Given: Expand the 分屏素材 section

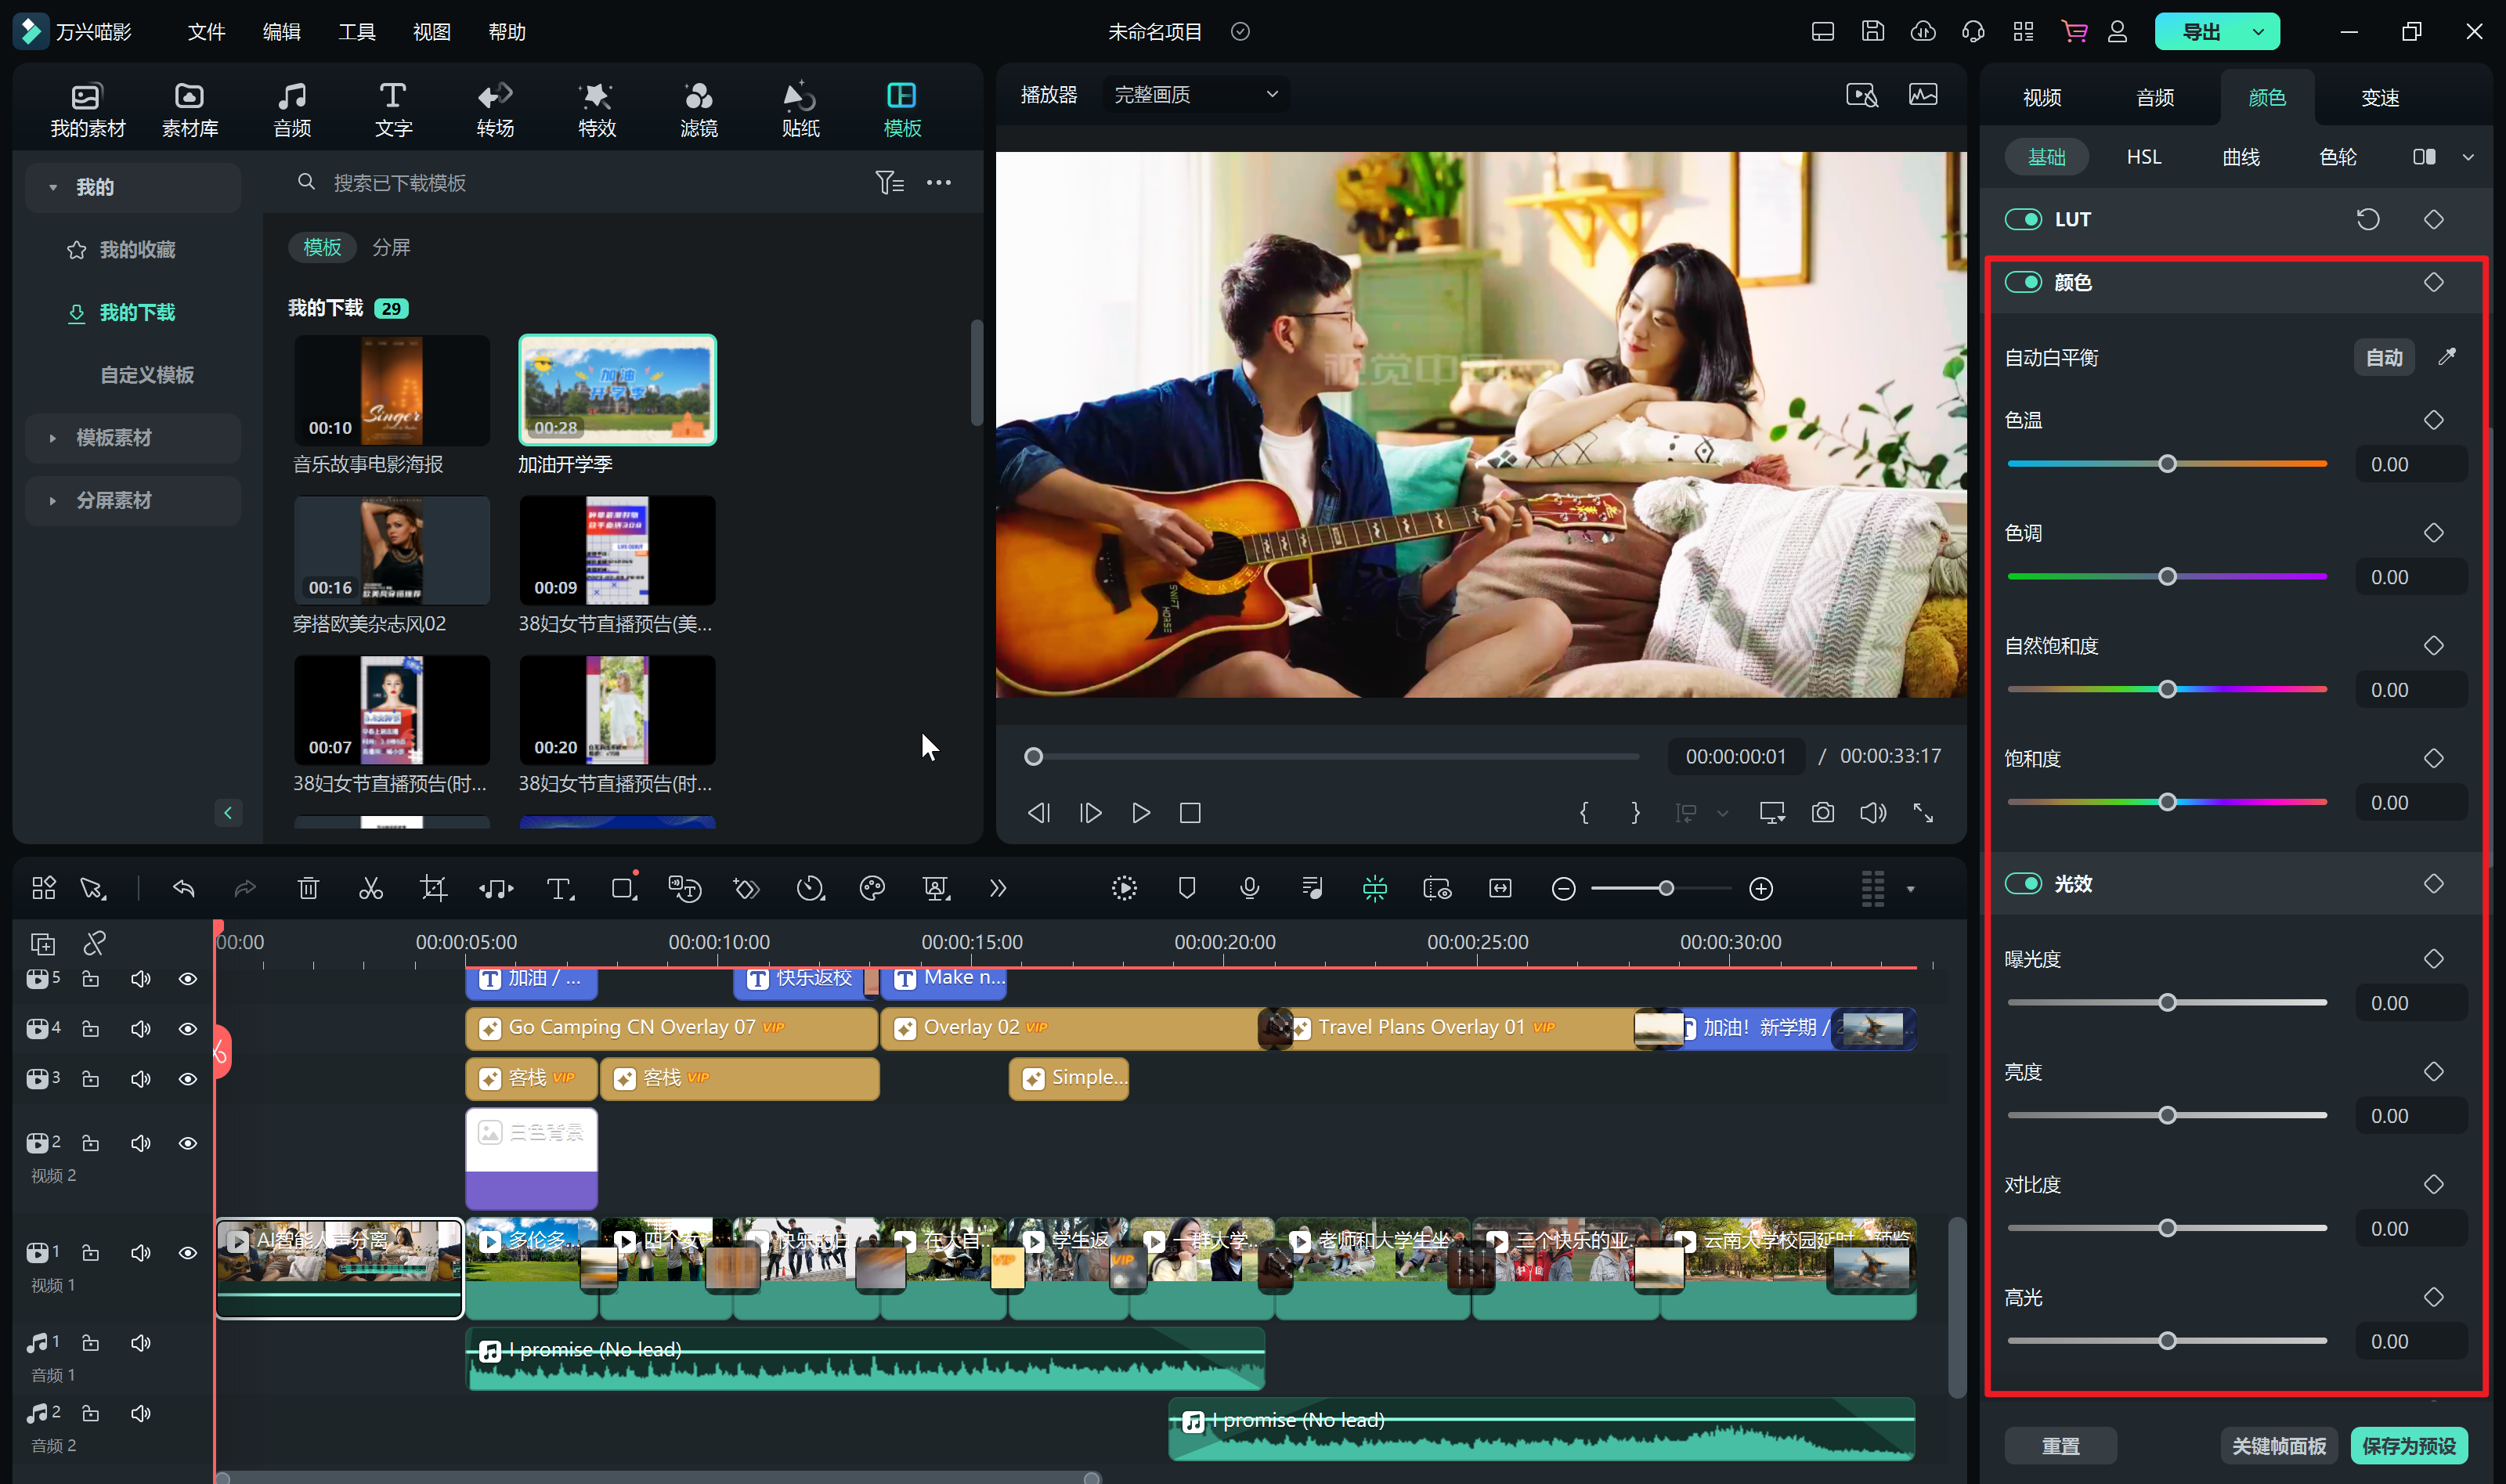Looking at the screenshot, I should (52, 500).
